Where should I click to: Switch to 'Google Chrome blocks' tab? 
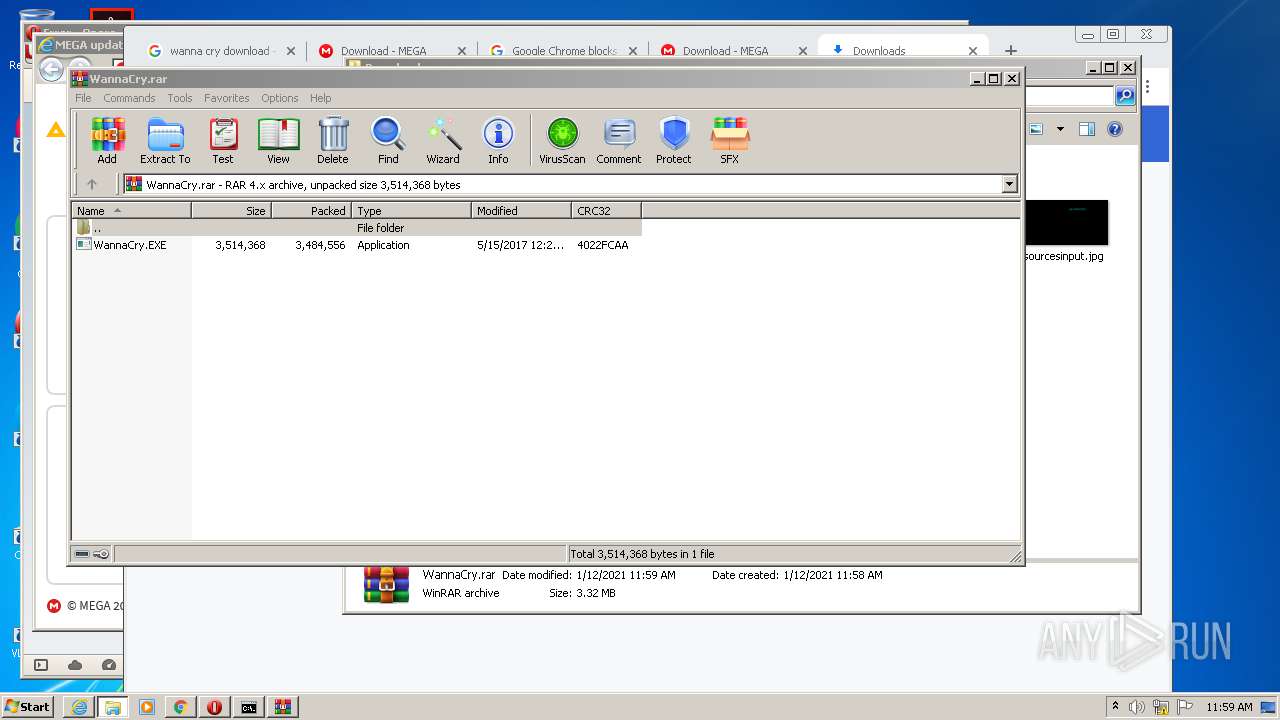point(564,51)
